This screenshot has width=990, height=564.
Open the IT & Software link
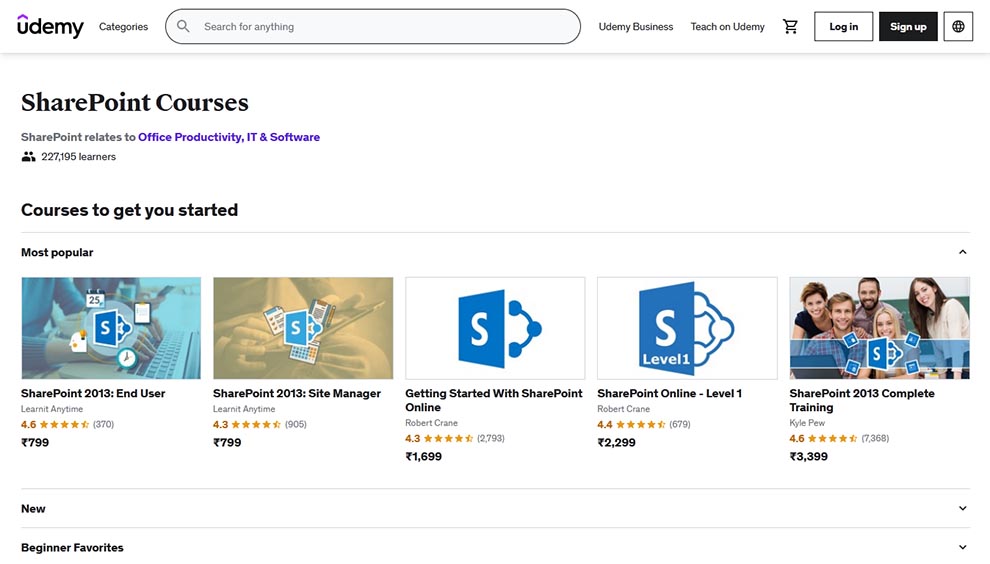pos(283,137)
